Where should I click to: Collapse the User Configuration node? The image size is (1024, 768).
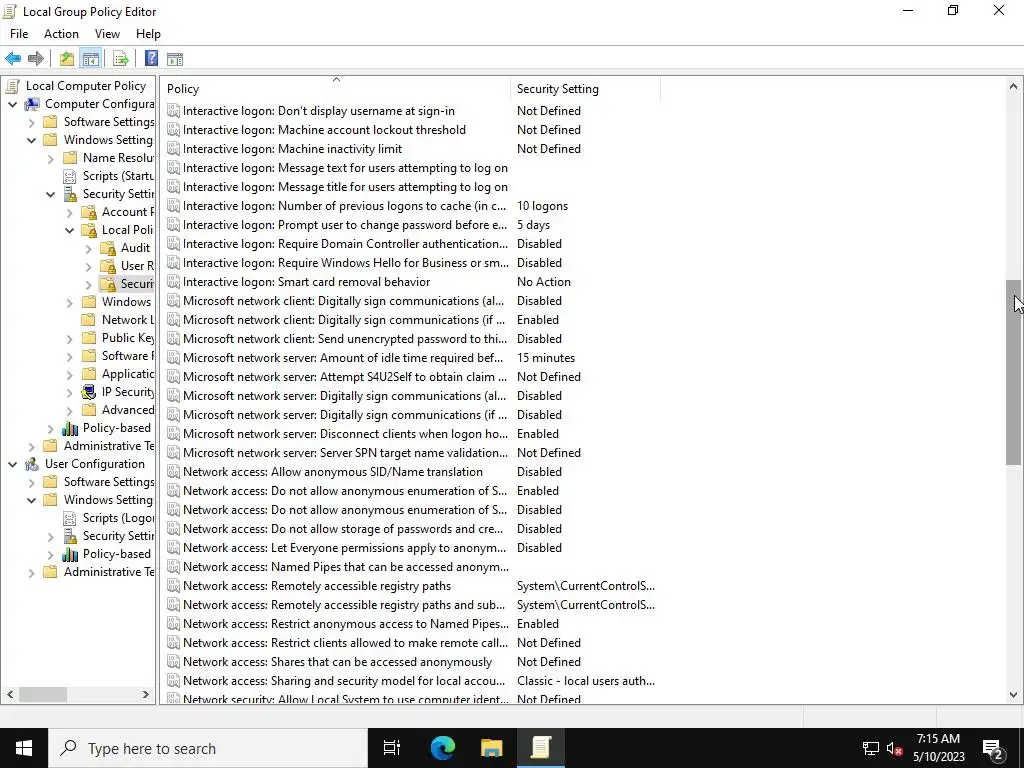pos(12,464)
